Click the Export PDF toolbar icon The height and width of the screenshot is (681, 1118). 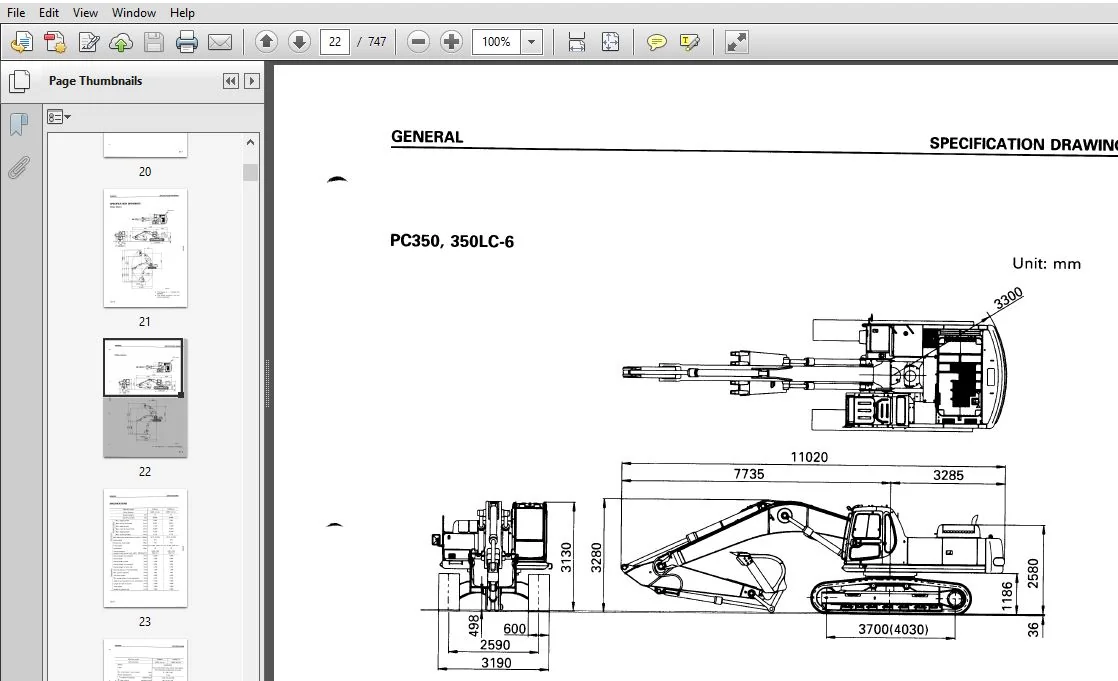coord(55,42)
